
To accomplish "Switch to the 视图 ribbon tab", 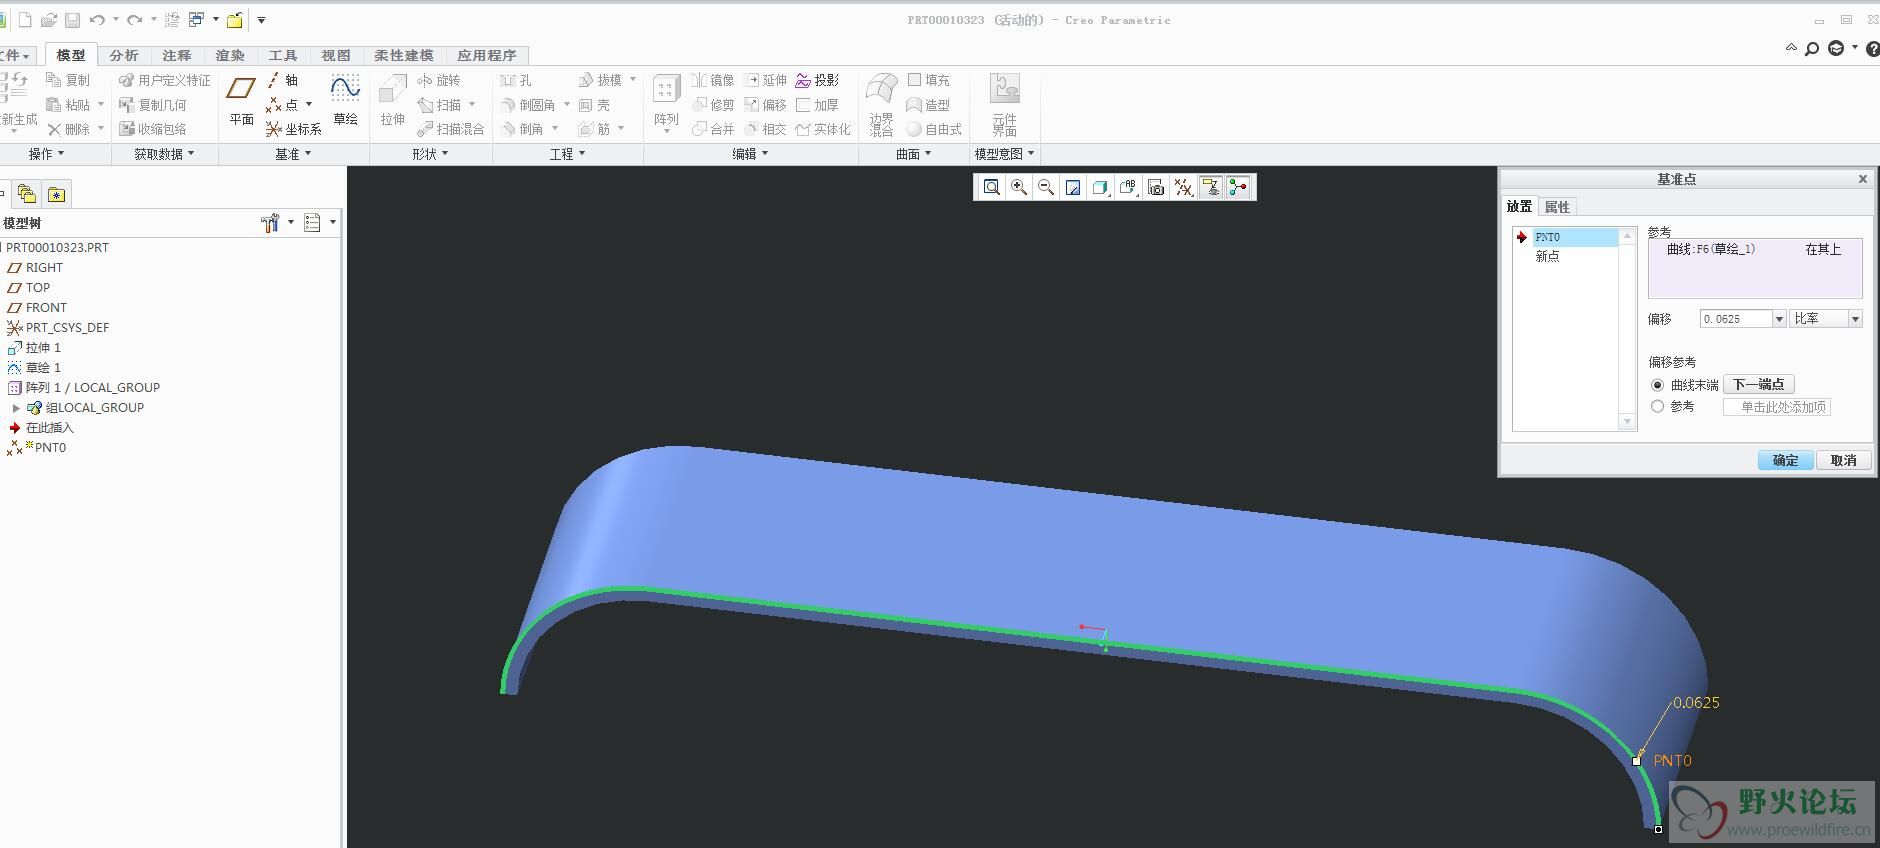I will 336,56.
